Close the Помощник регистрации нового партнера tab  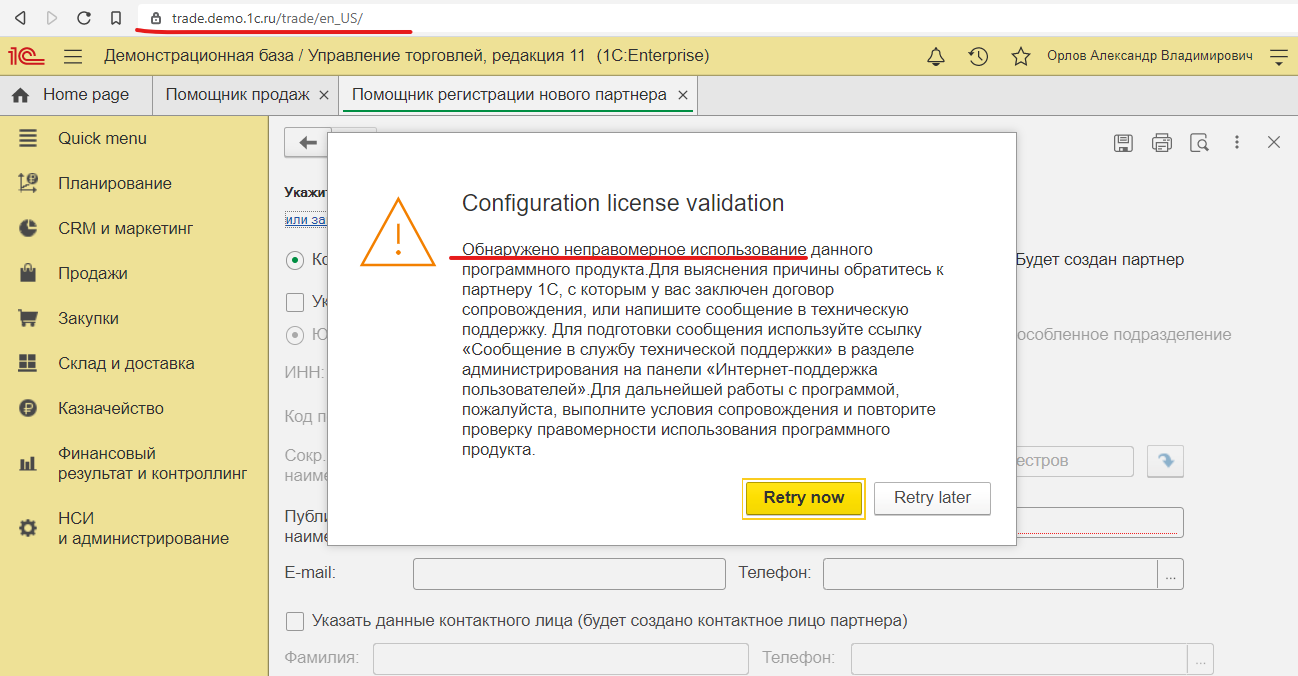(683, 96)
